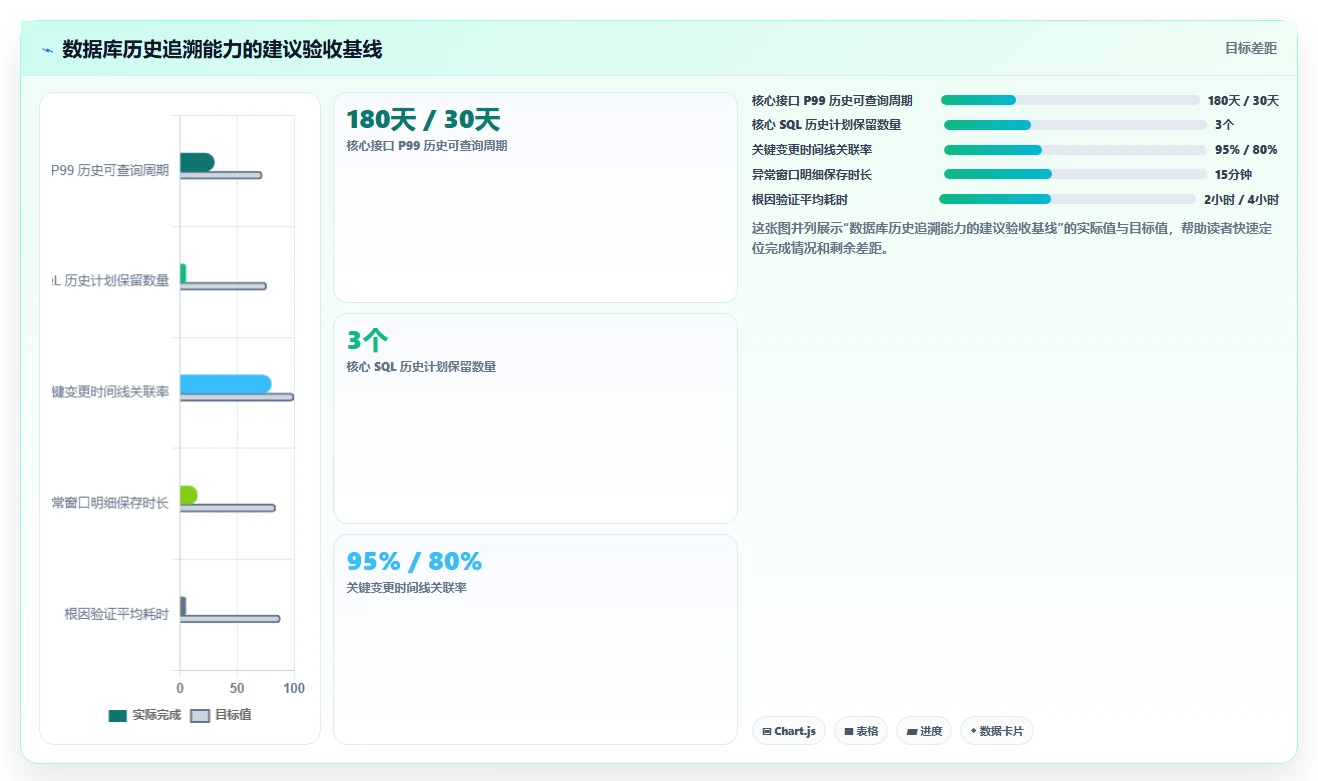Image resolution: width=1318 pixels, height=781 pixels.
Task: Click the blue actual bar for 变更时间线关联率
Action: pos(226,384)
